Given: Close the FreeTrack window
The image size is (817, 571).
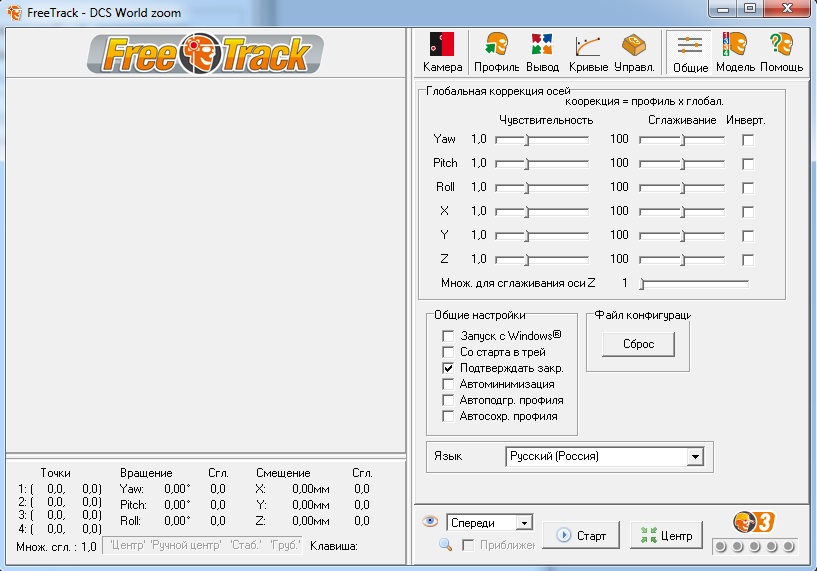Looking at the screenshot, I should point(787,8).
